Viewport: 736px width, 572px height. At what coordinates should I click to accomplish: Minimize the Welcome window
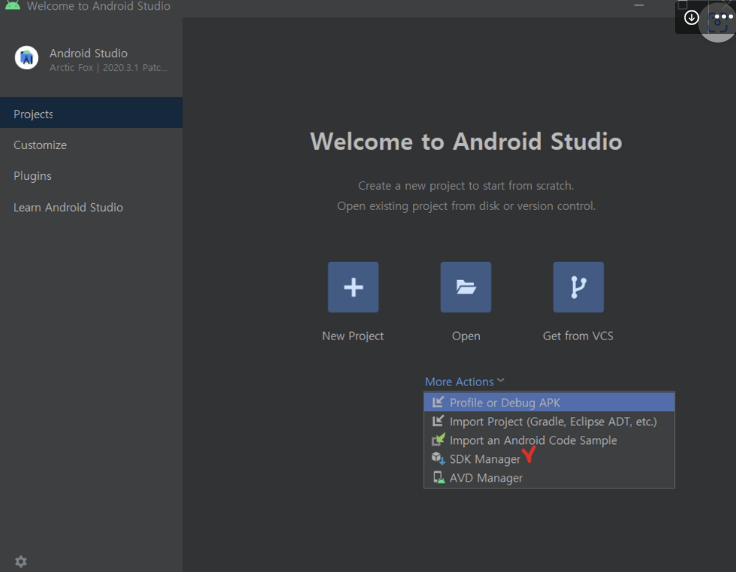[x=639, y=5]
